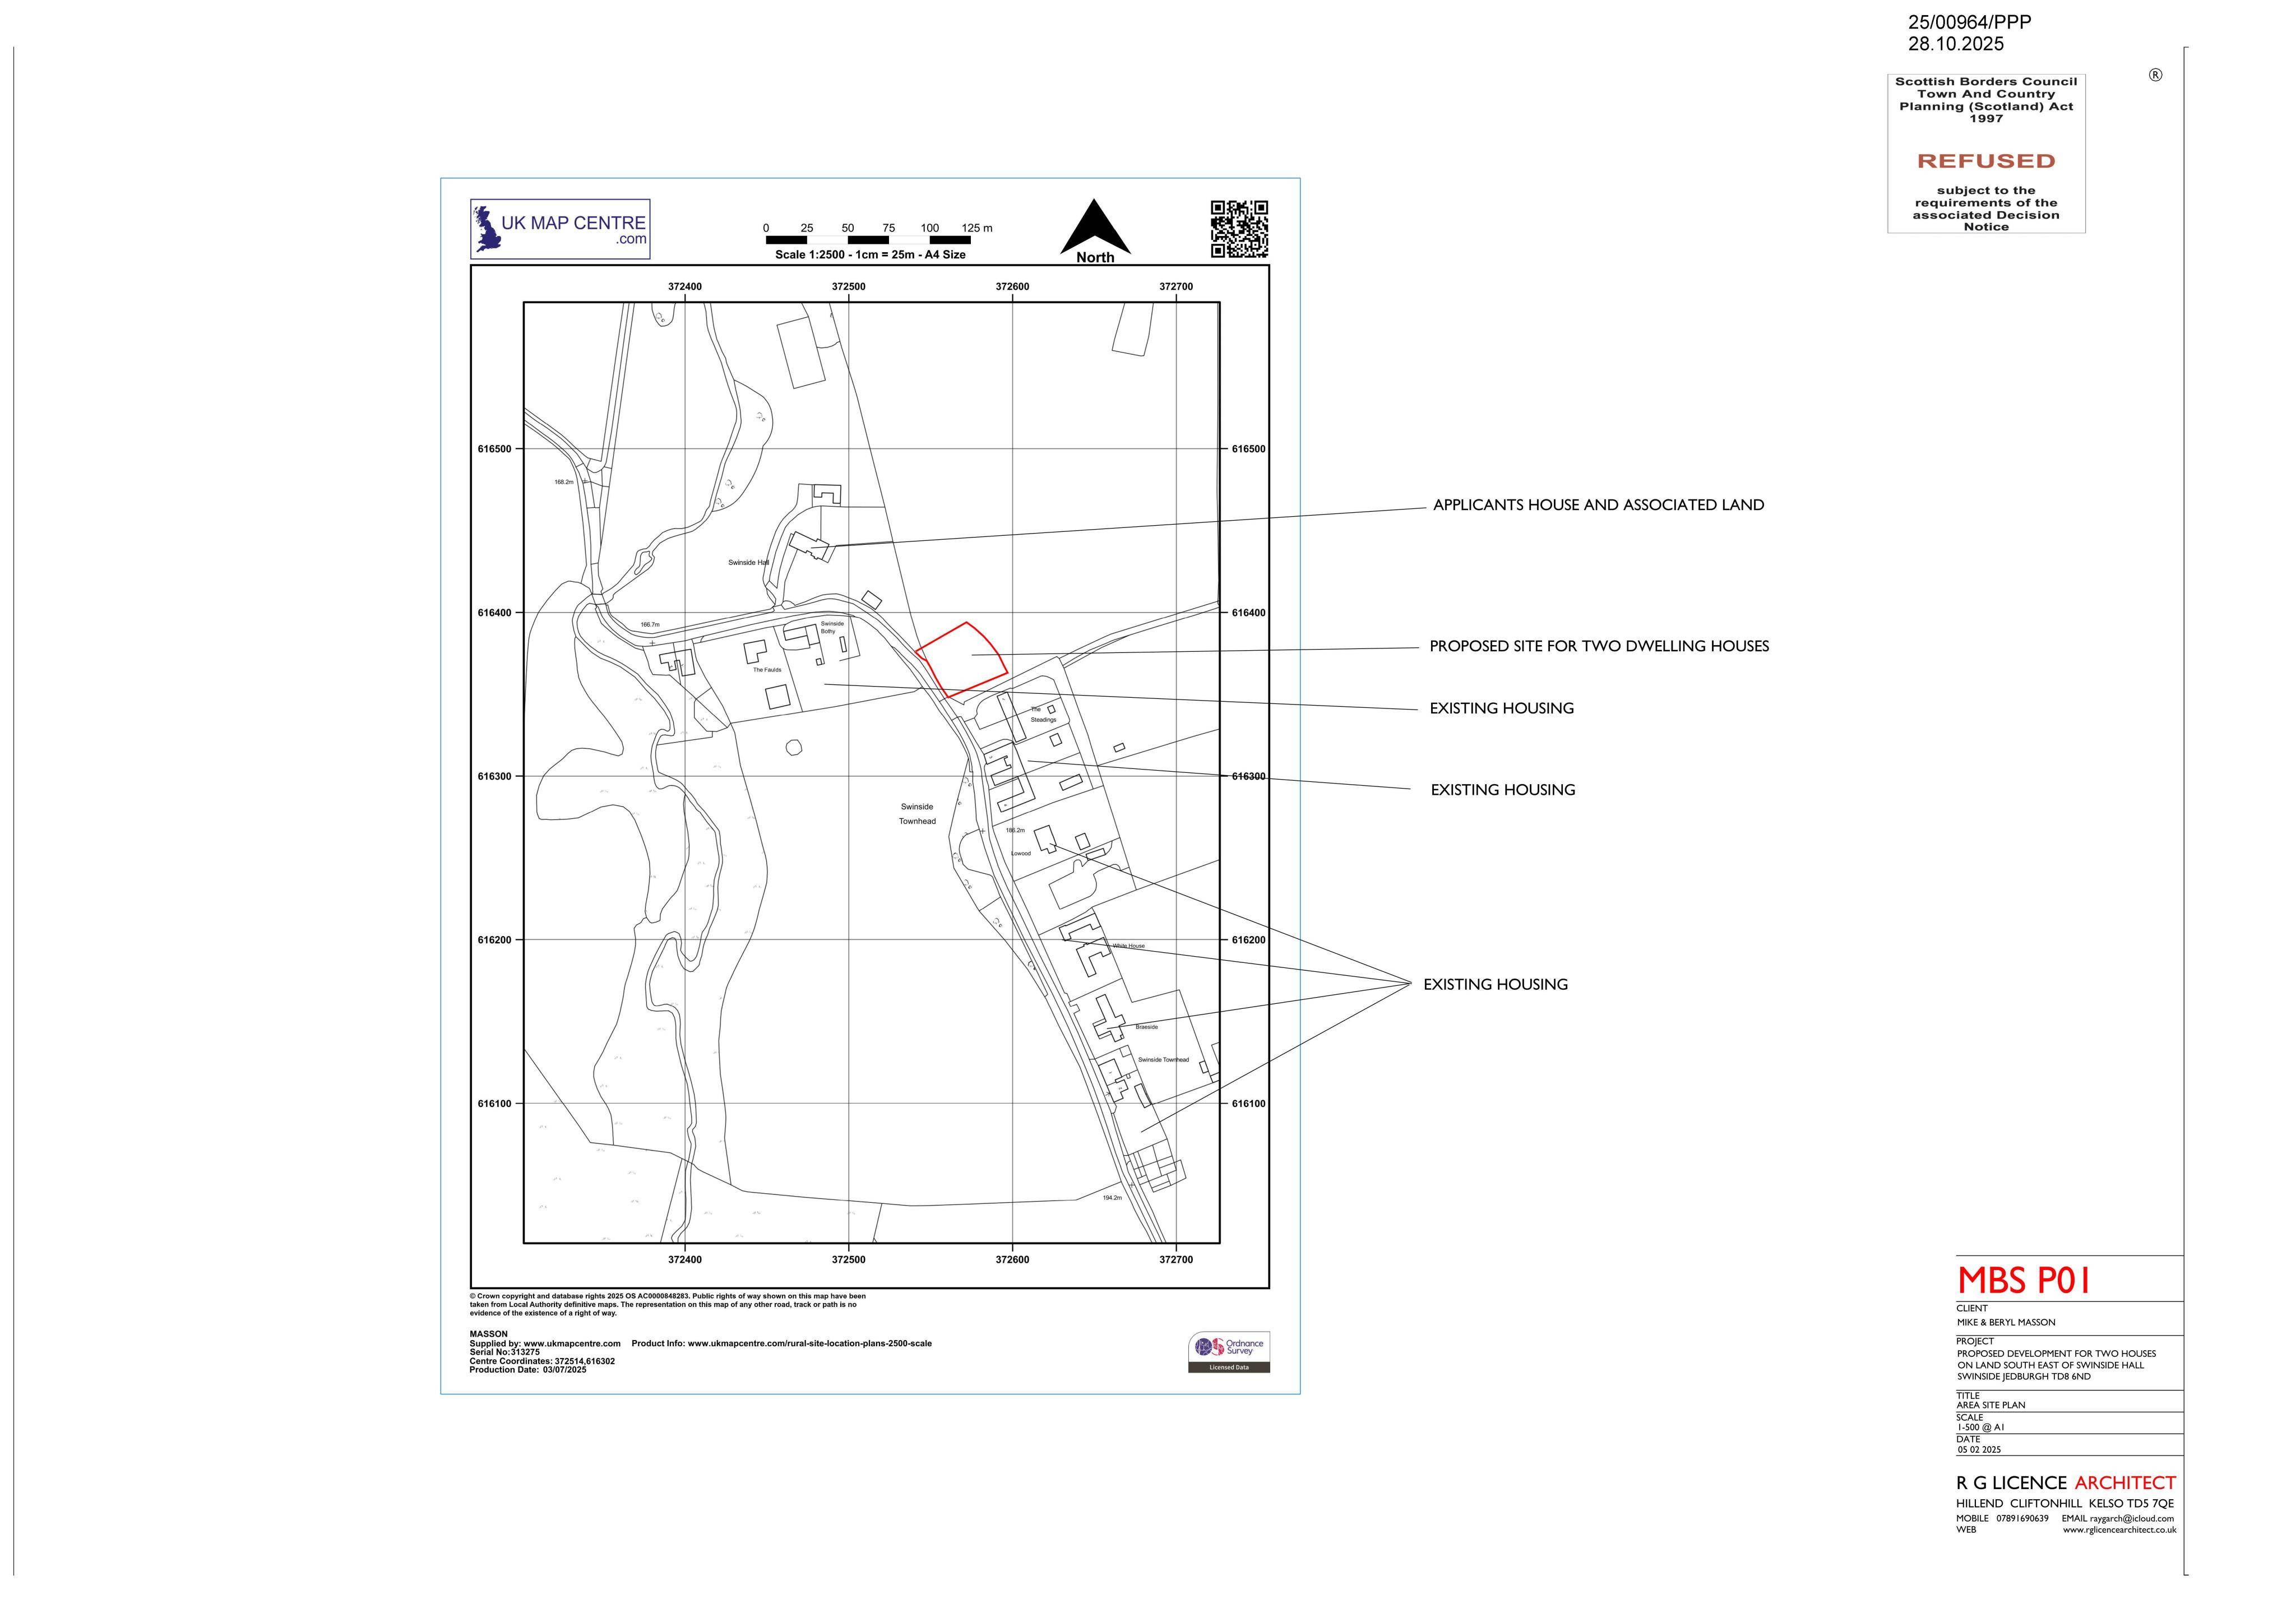Click the scale value '1-500 @ A1'
This screenshot has width=2296, height=1622.
(1981, 1427)
